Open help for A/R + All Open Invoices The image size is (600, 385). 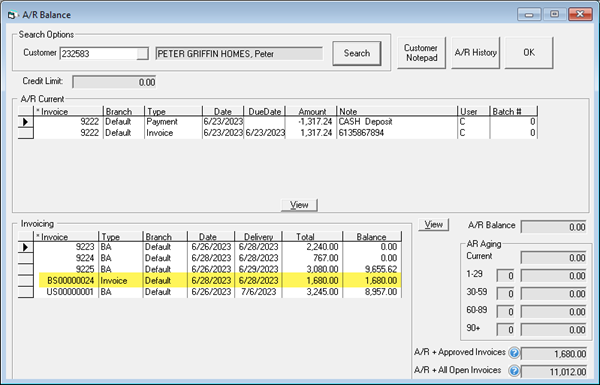click(x=514, y=370)
